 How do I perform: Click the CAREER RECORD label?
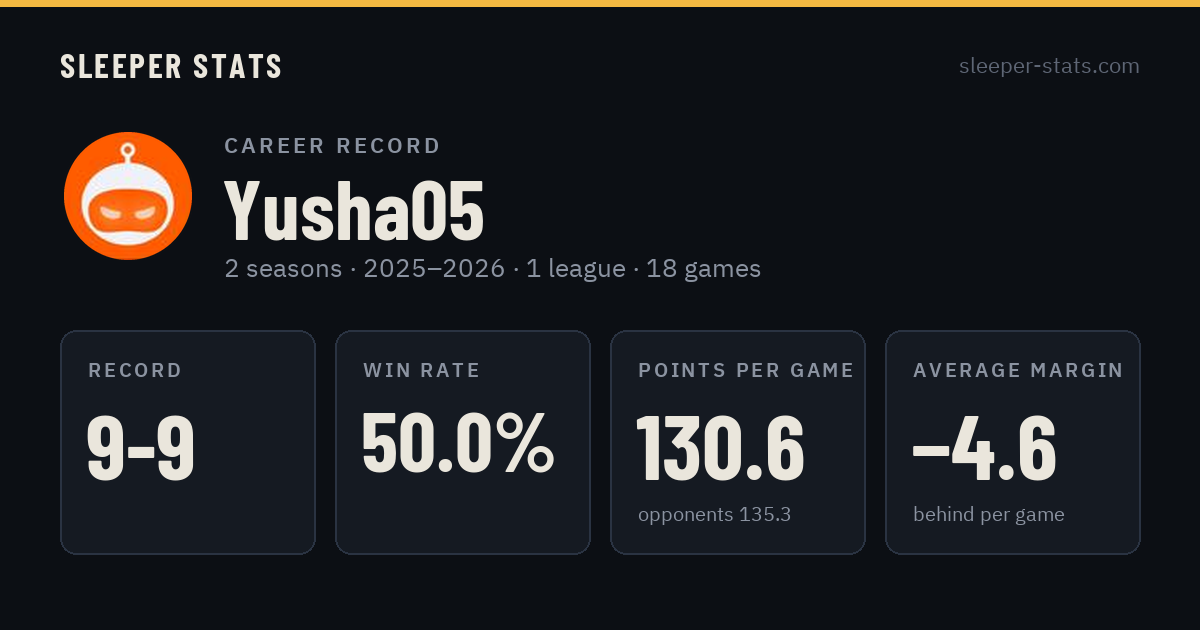(x=333, y=146)
